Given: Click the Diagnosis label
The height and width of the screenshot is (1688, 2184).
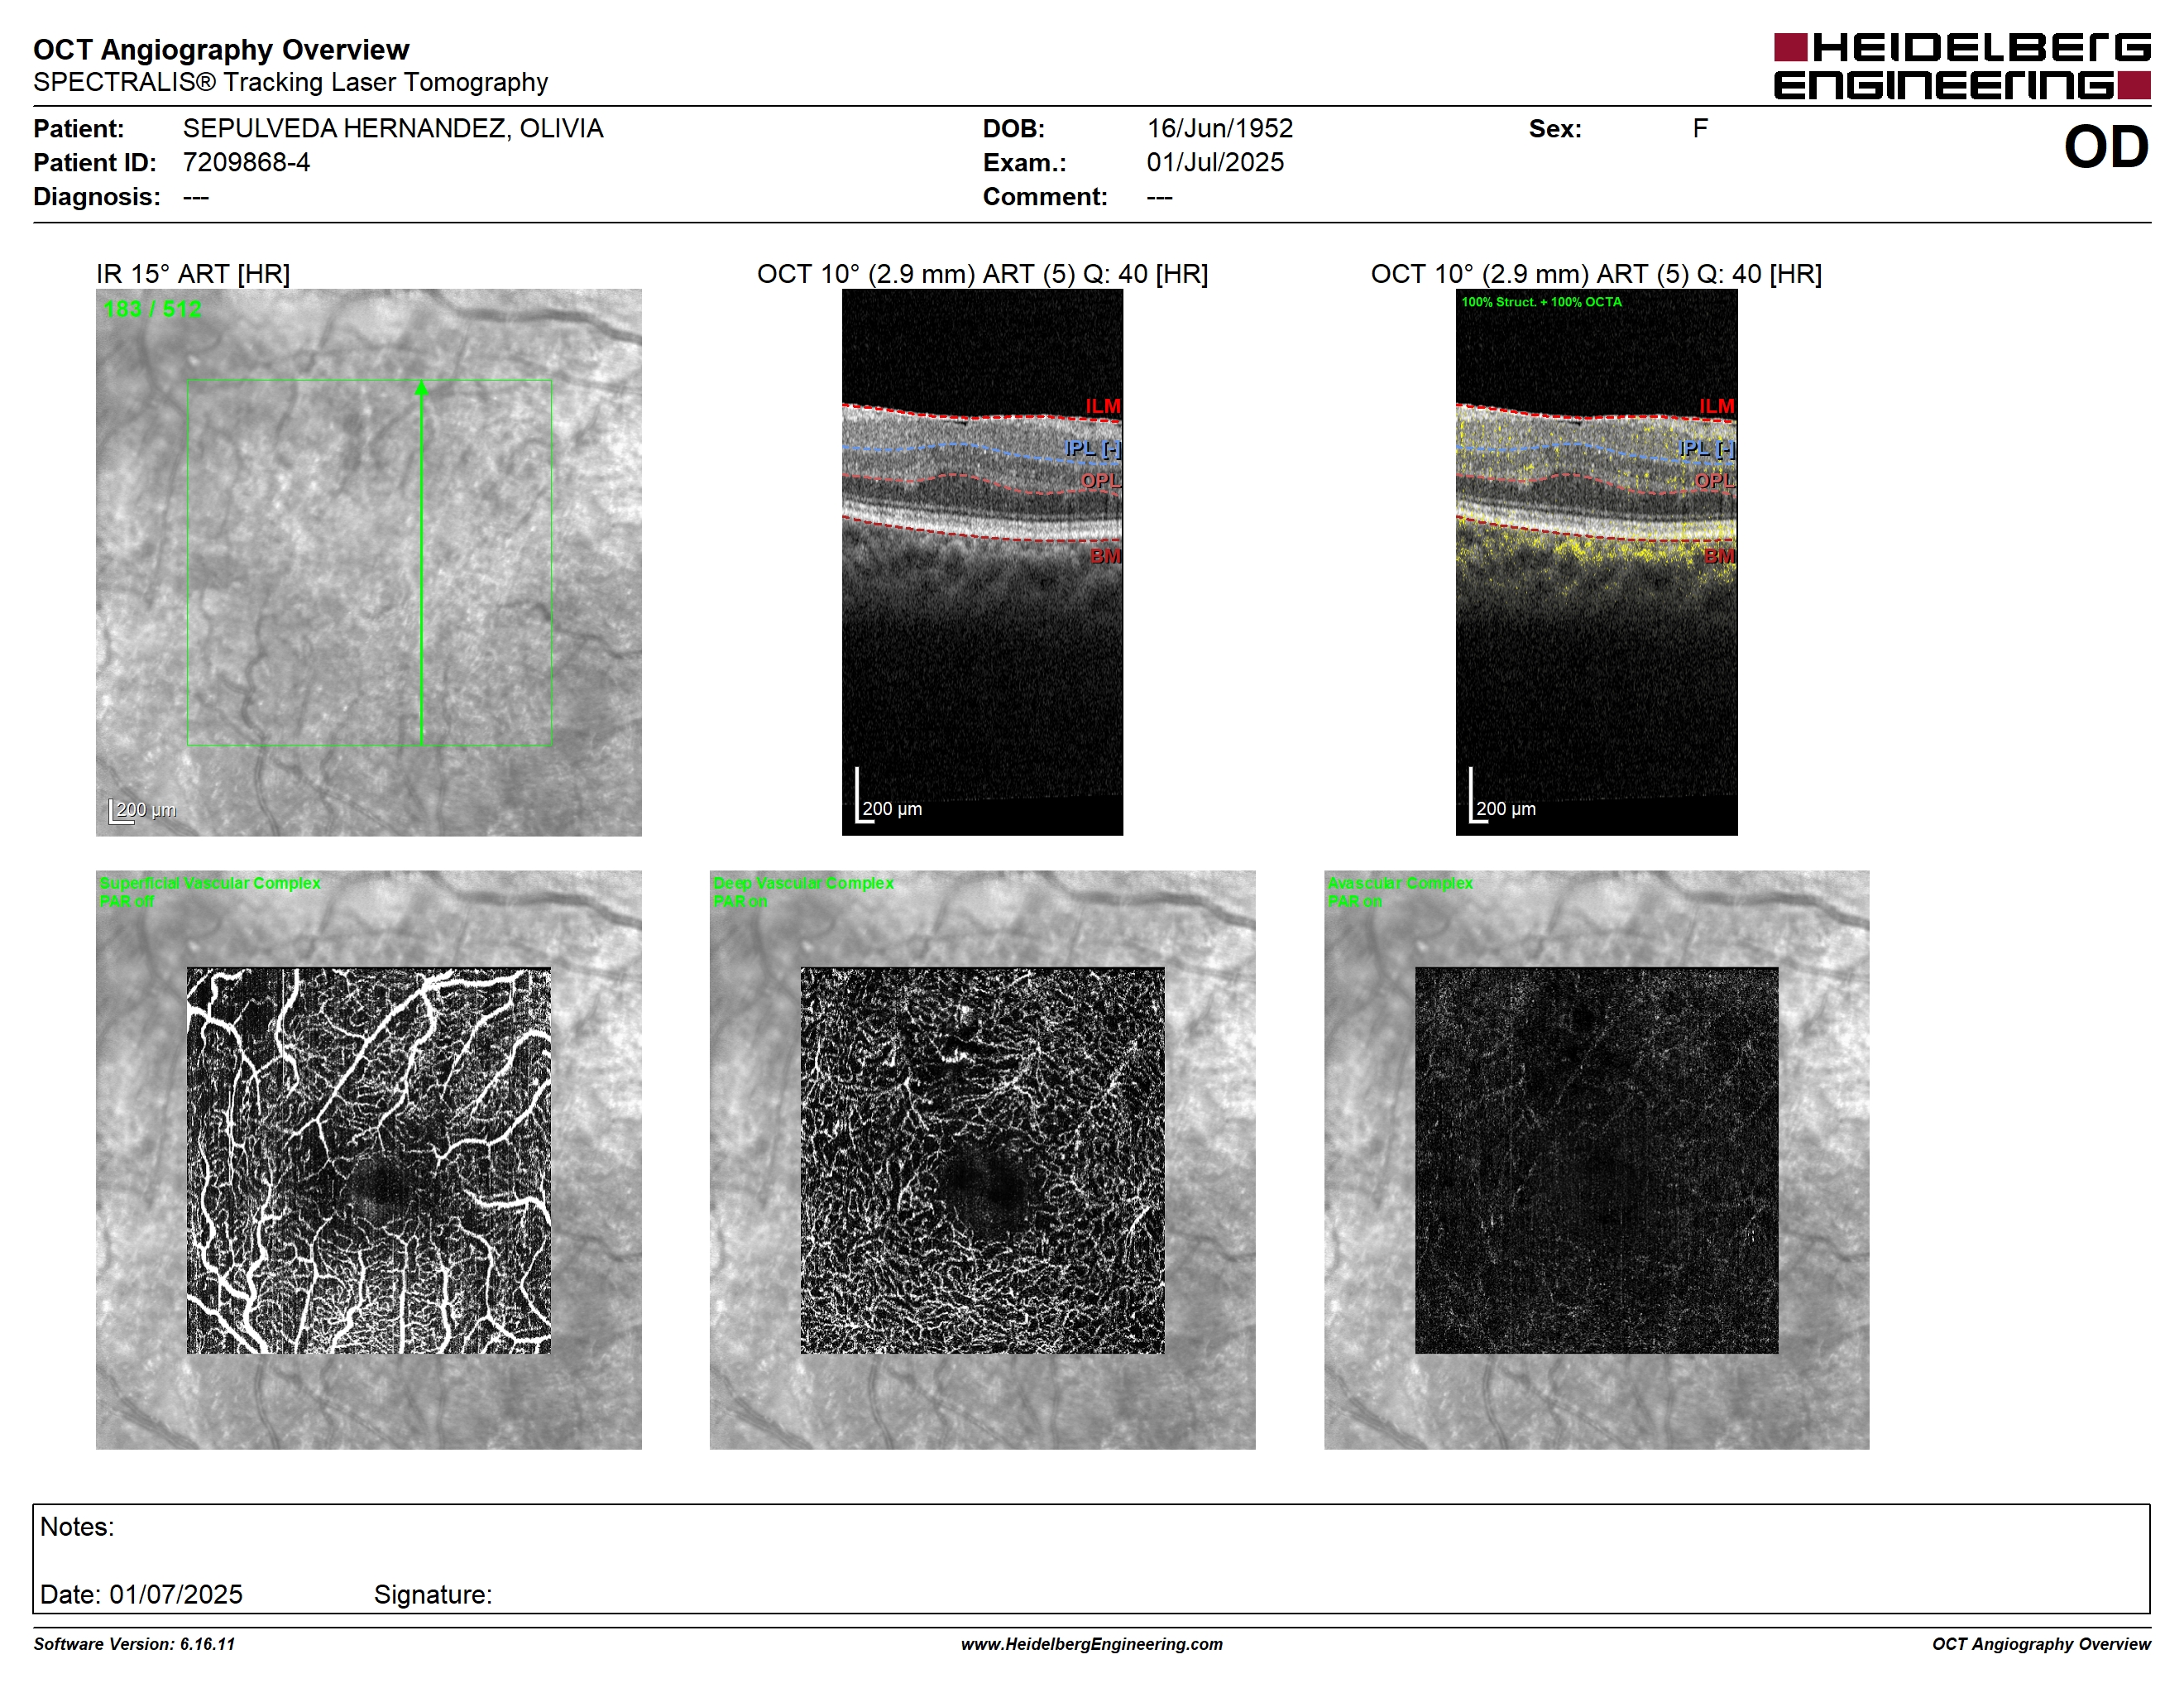Looking at the screenshot, I should [97, 196].
